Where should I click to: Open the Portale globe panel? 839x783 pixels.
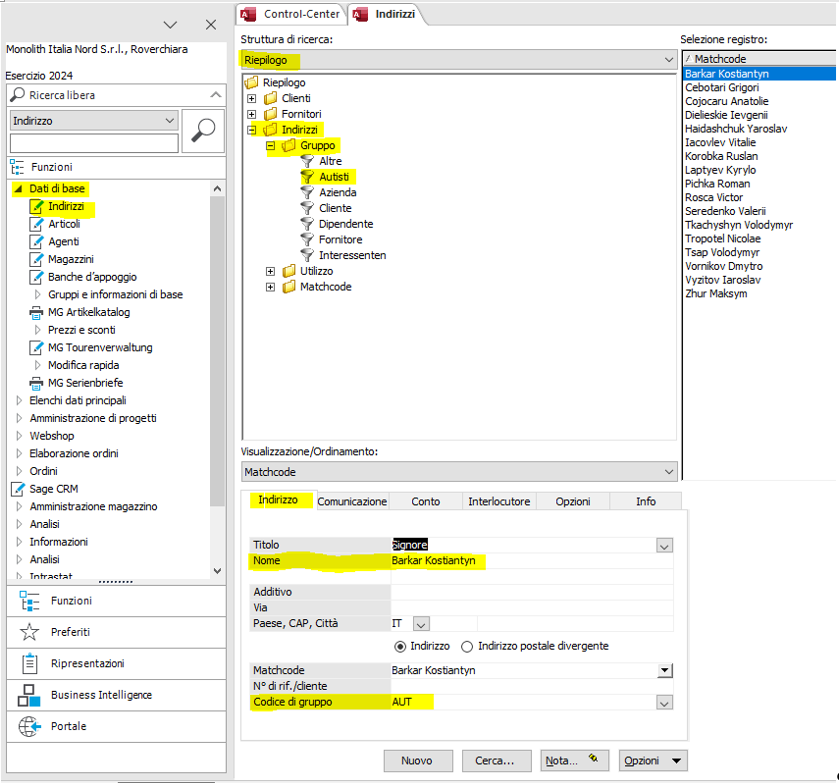(x=29, y=726)
